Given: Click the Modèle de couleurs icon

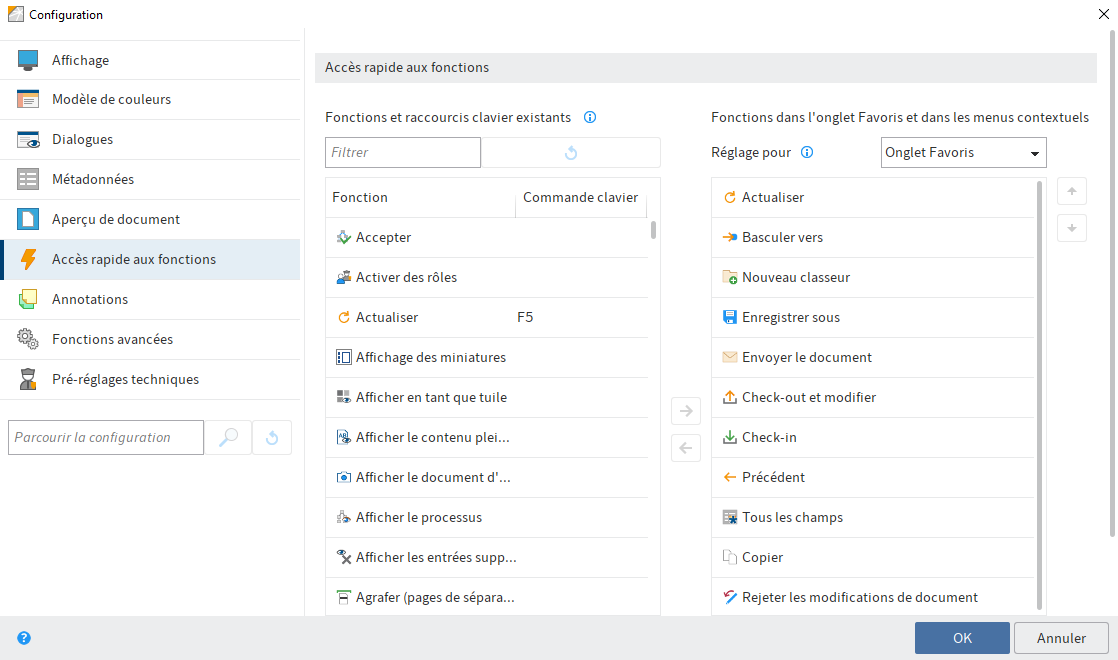Looking at the screenshot, I should point(26,99).
